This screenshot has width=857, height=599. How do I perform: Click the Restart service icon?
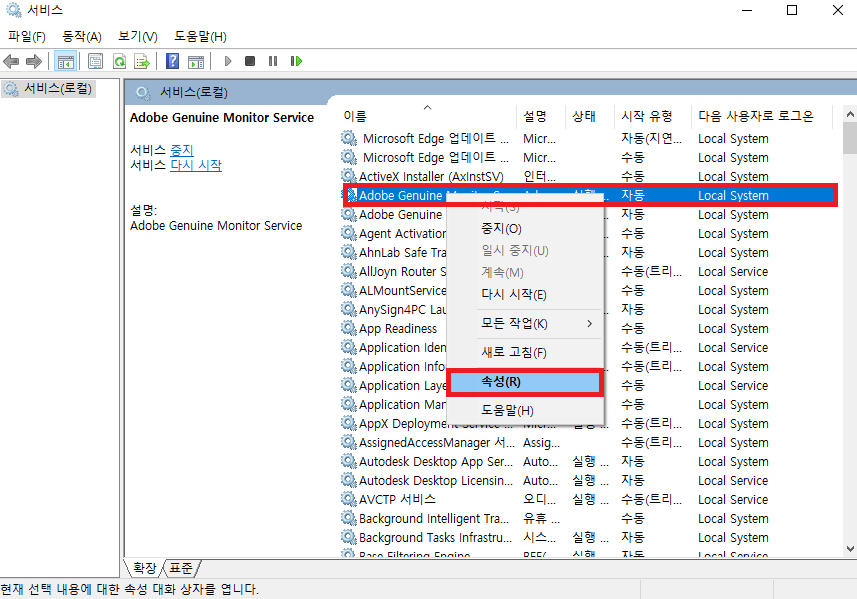296,61
